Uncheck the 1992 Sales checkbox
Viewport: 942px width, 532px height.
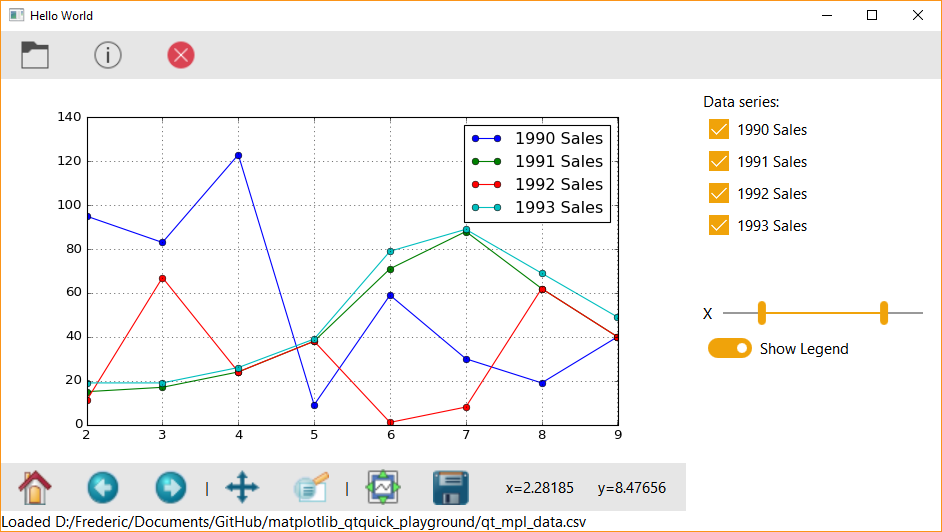point(719,193)
